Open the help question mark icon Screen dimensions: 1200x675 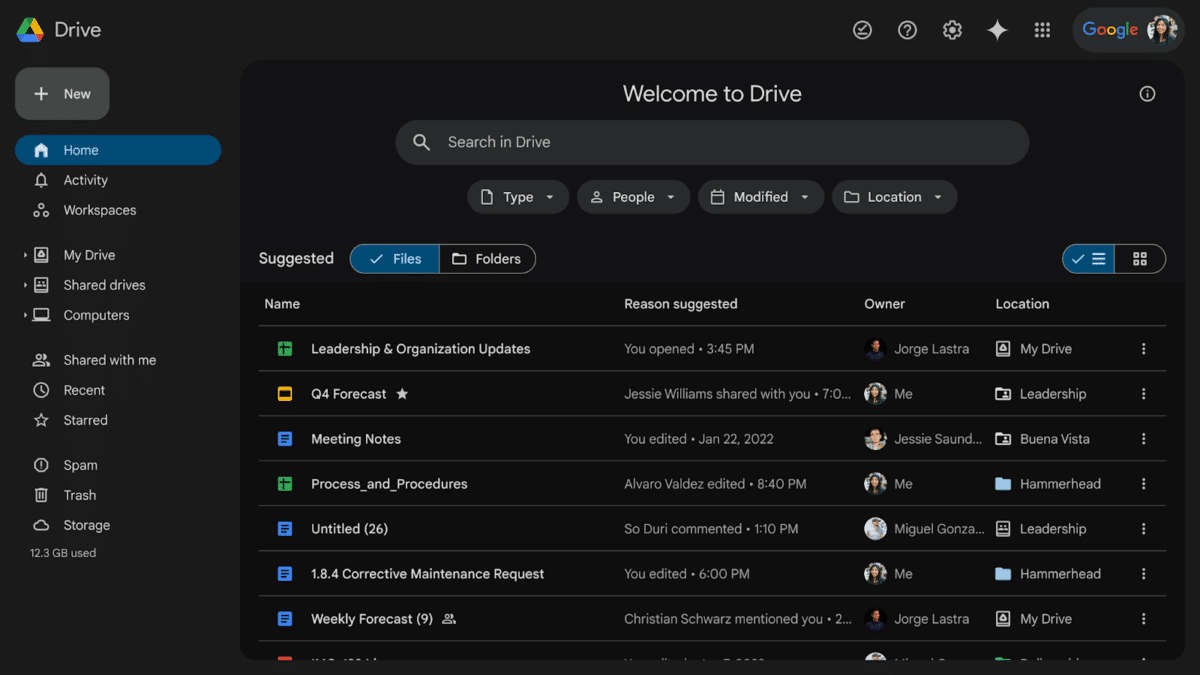pos(907,30)
